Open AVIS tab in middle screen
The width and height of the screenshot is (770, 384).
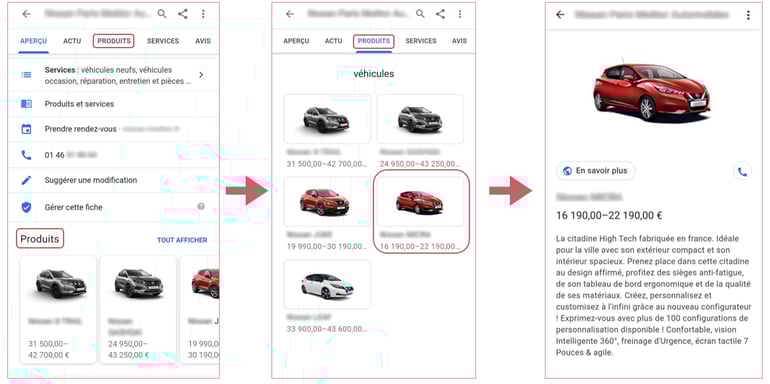[x=460, y=41]
